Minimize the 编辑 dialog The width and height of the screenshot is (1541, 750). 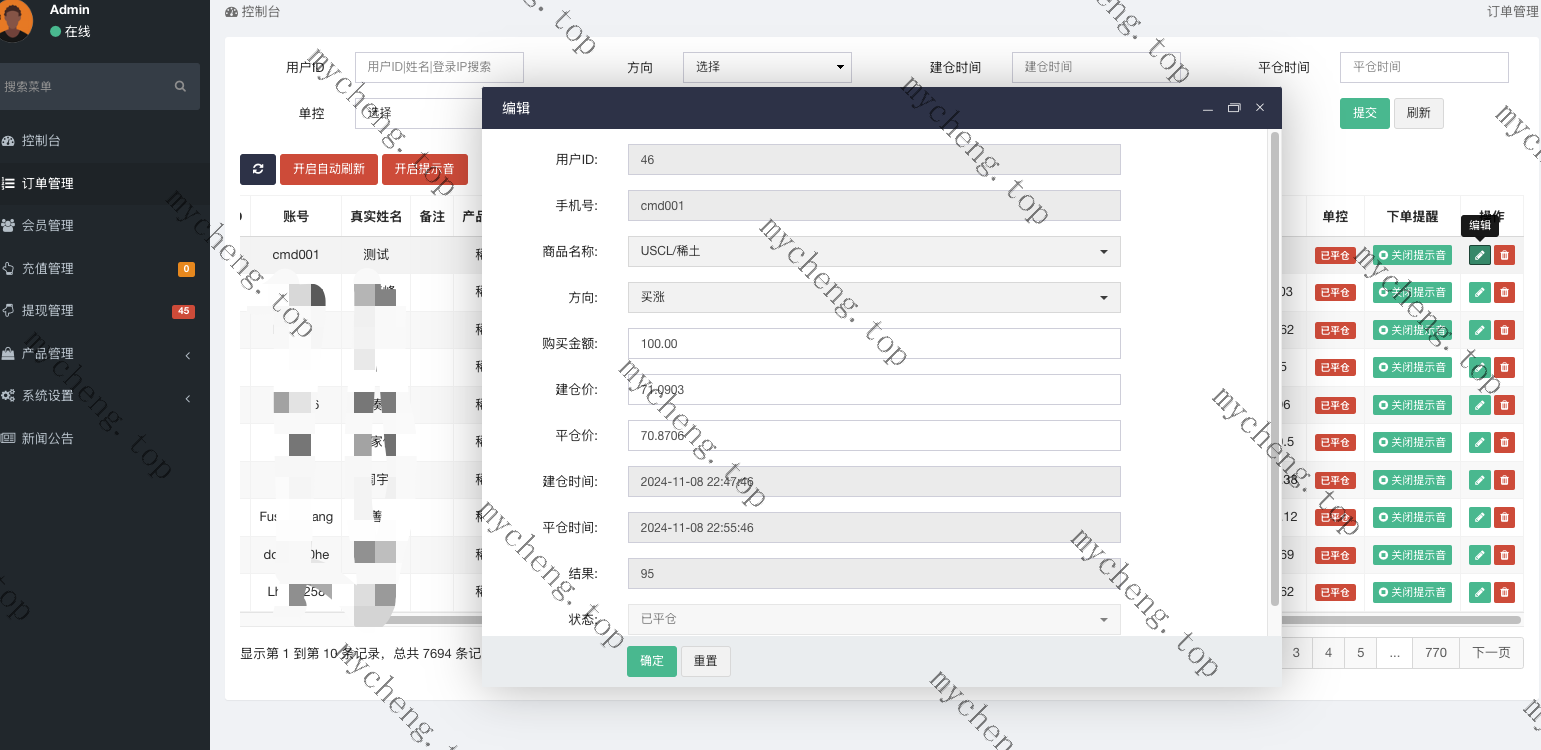1208,108
